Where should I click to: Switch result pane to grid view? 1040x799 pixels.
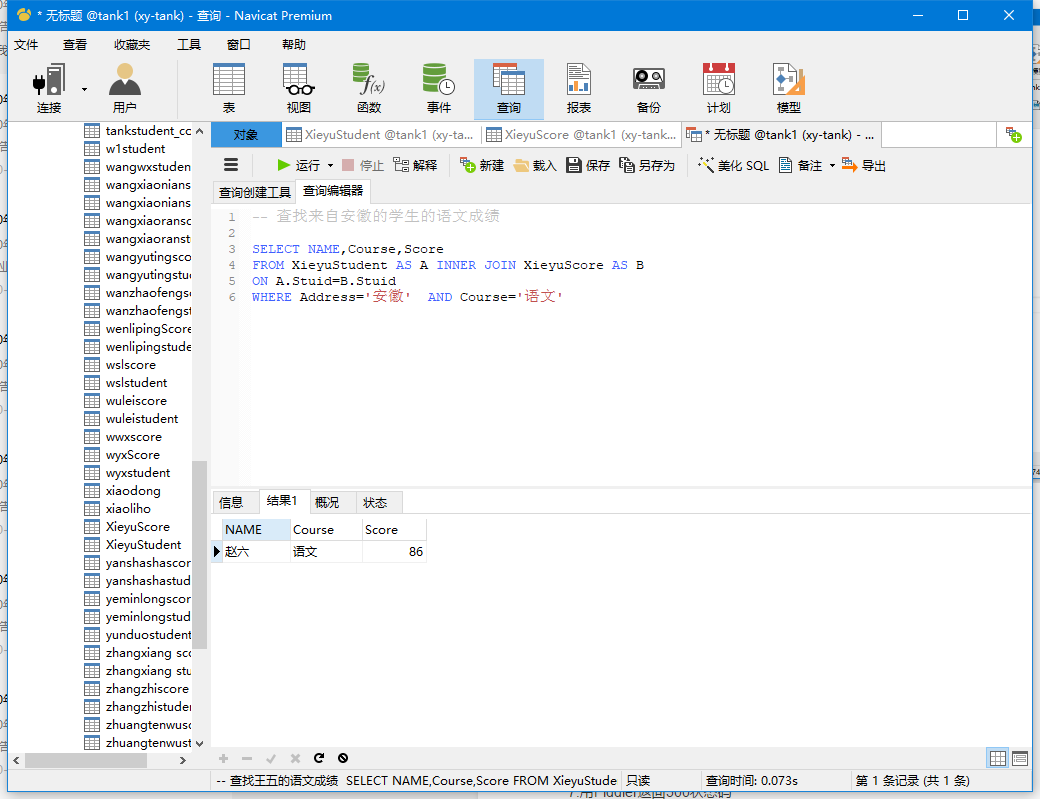(x=998, y=758)
